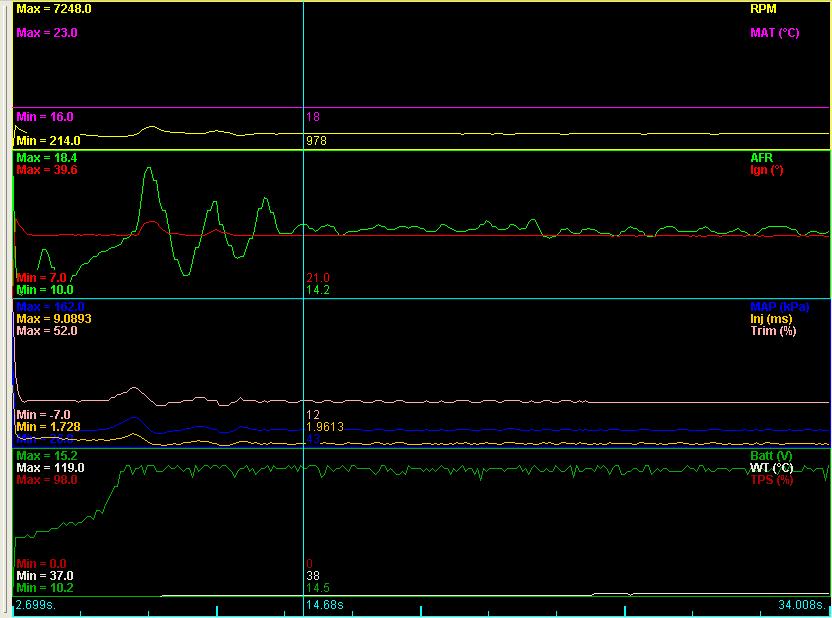This screenshot has width=832, height=618.
Task: Click the cursor RPM reading 978
Action: [316, 141]
